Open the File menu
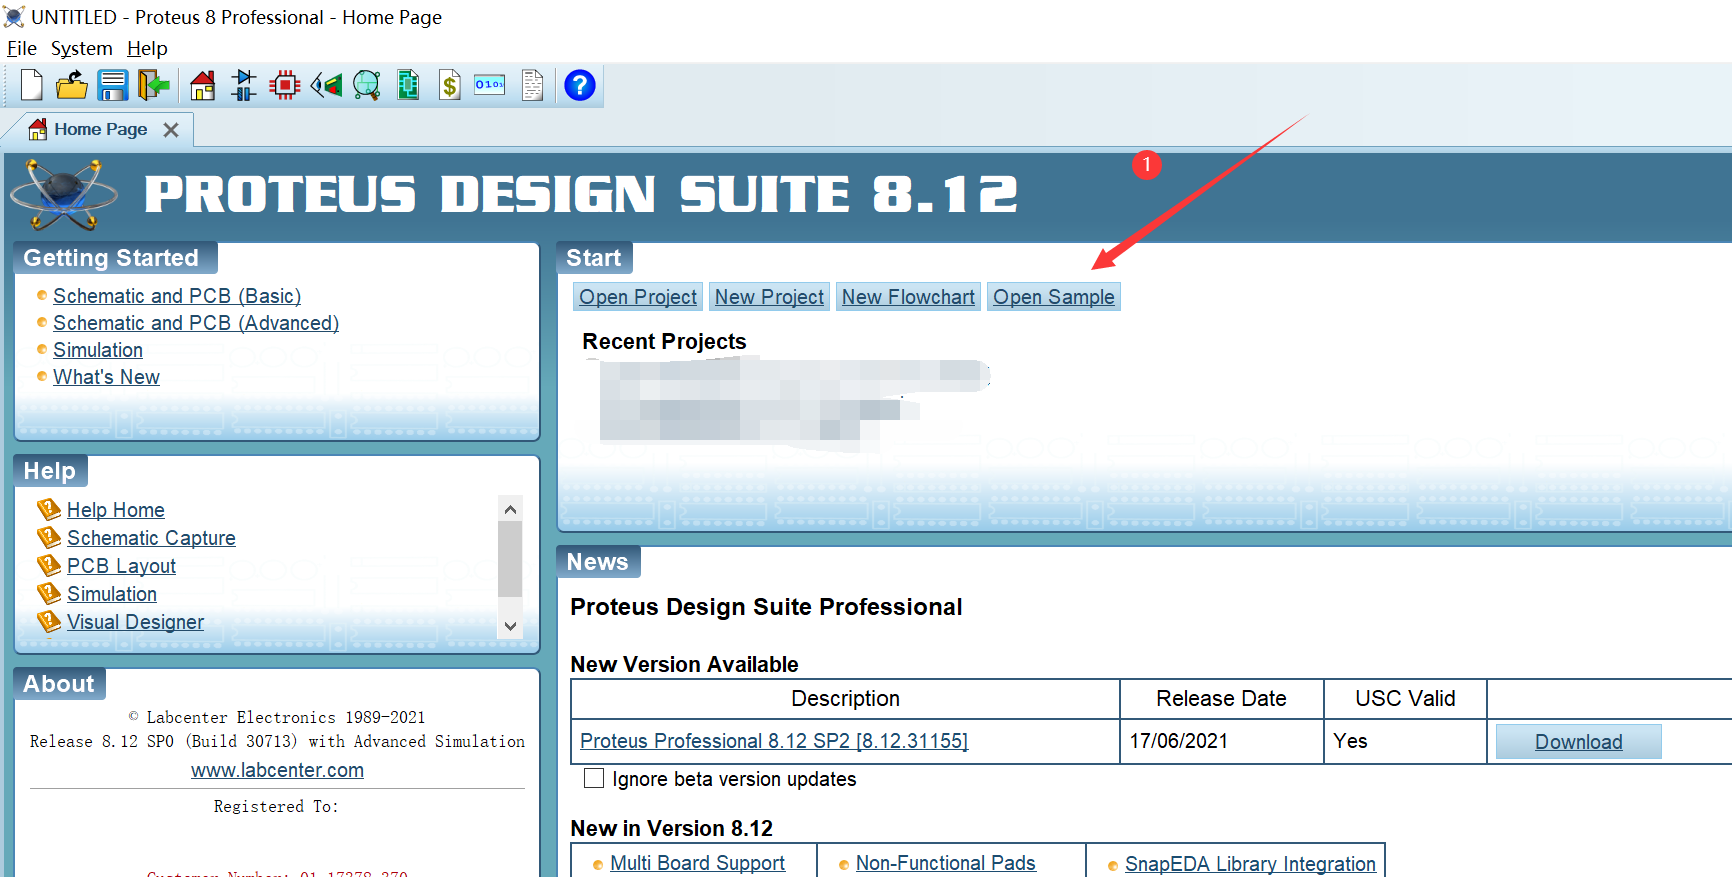1732x877 pixels. [x=21, y=48]
